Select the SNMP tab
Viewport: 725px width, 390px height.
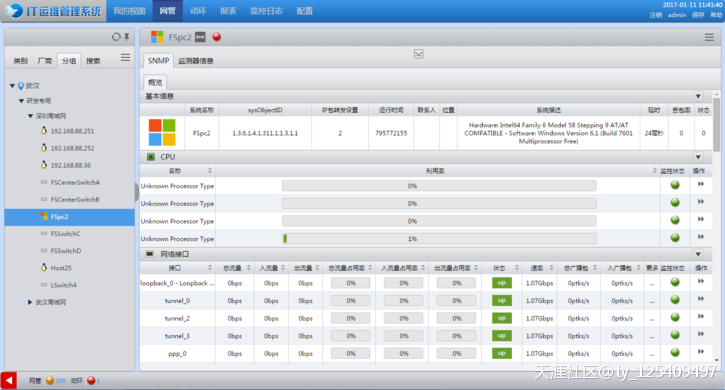click(x=158, y=61)
